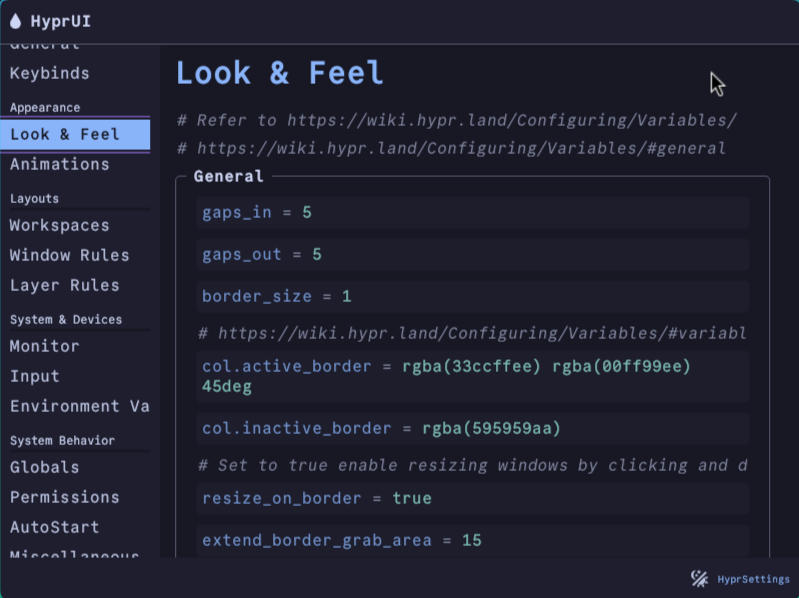This screenshot has width=799, height=598.
Task: Select Look & Feel in the sidebar
Action: pyautogui.click(x=65, y=134)
